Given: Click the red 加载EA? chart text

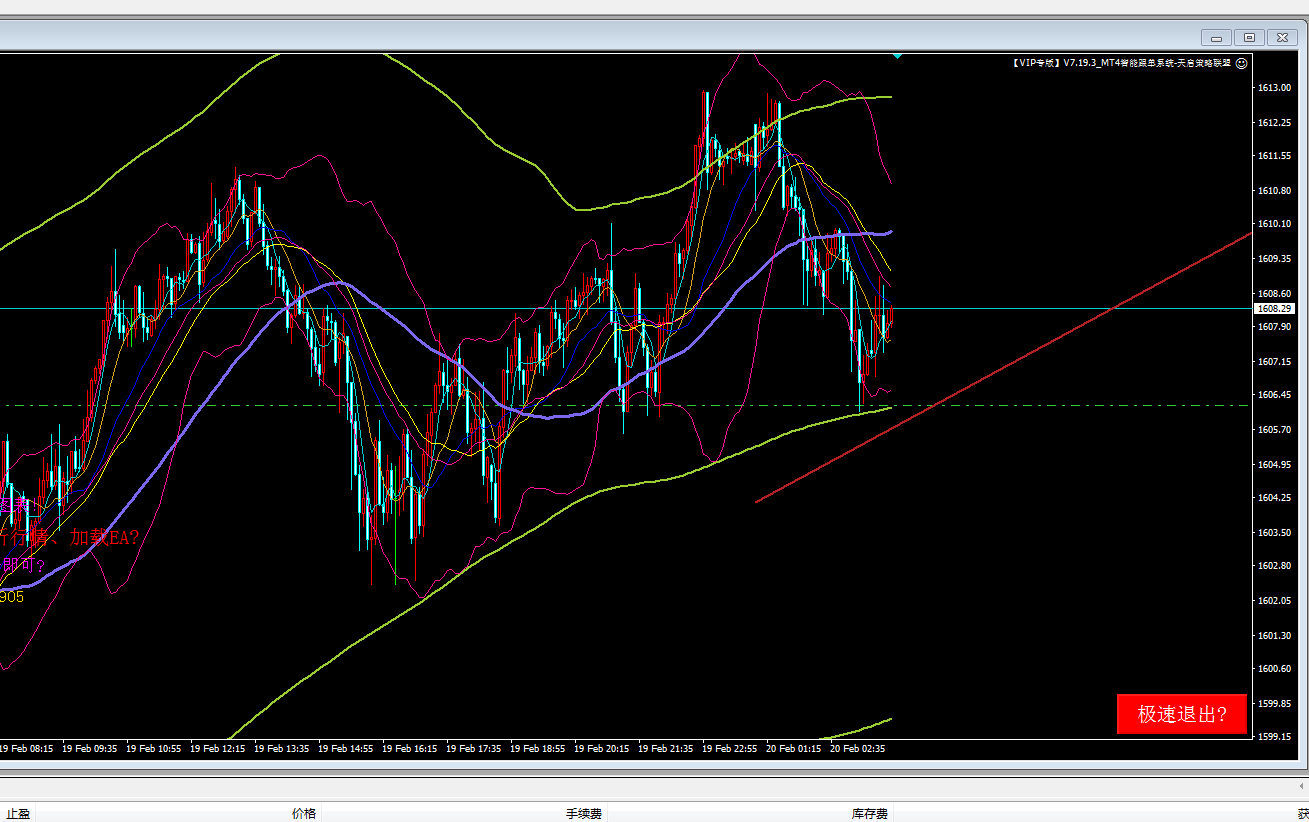Looking at the screenshot, I should 105,537.
